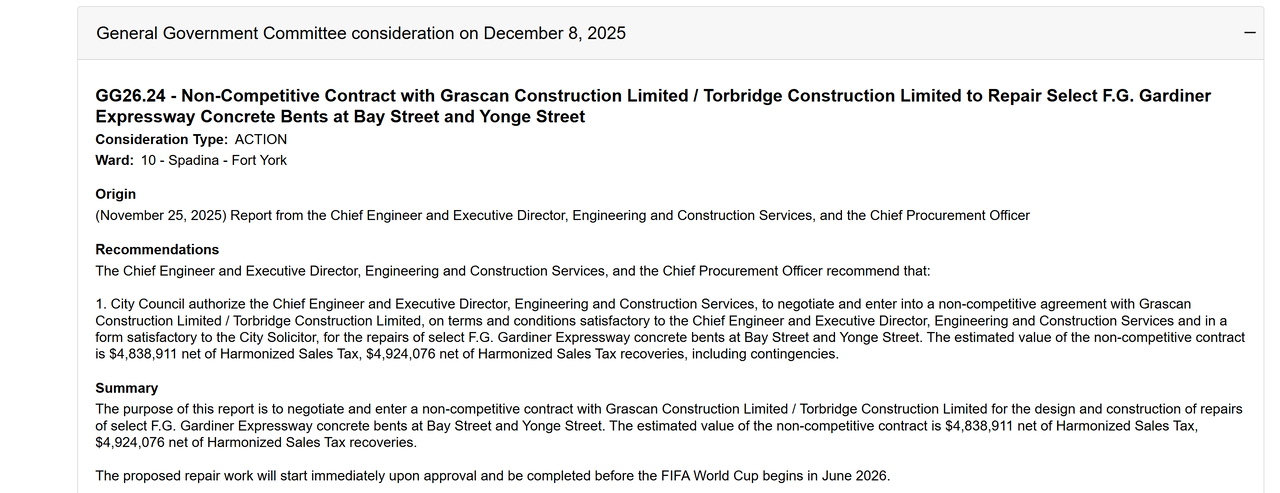Click the FIFA World Cup completion sentence
1280x493 pixels.
(492, 475)
